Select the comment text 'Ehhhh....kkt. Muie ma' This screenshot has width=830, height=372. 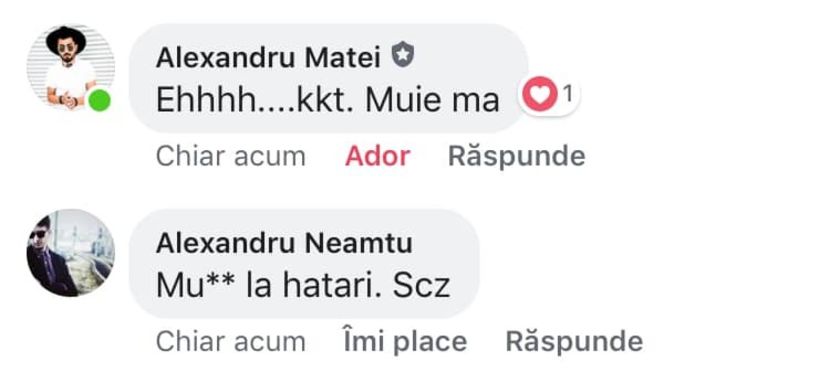pos(328,101)
